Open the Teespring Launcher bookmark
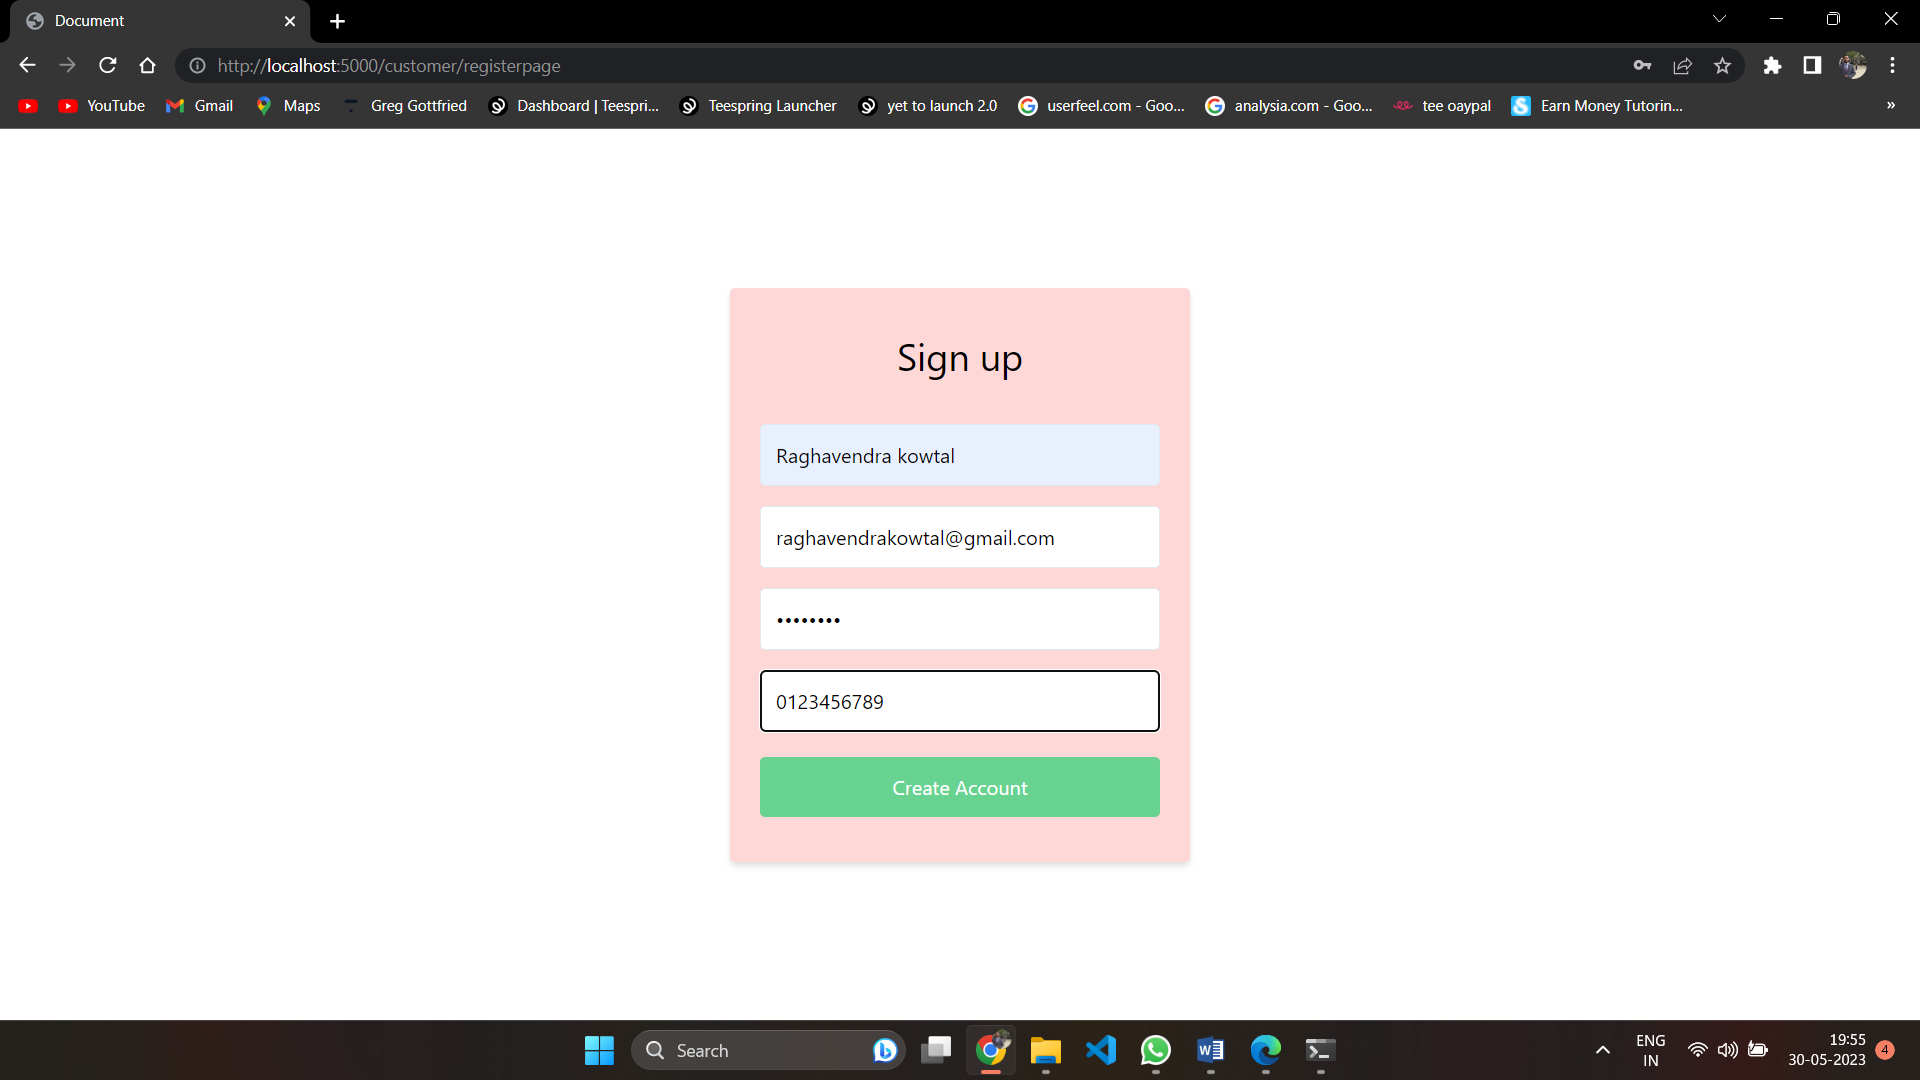 pyautogui.click(x=758, y=105)
